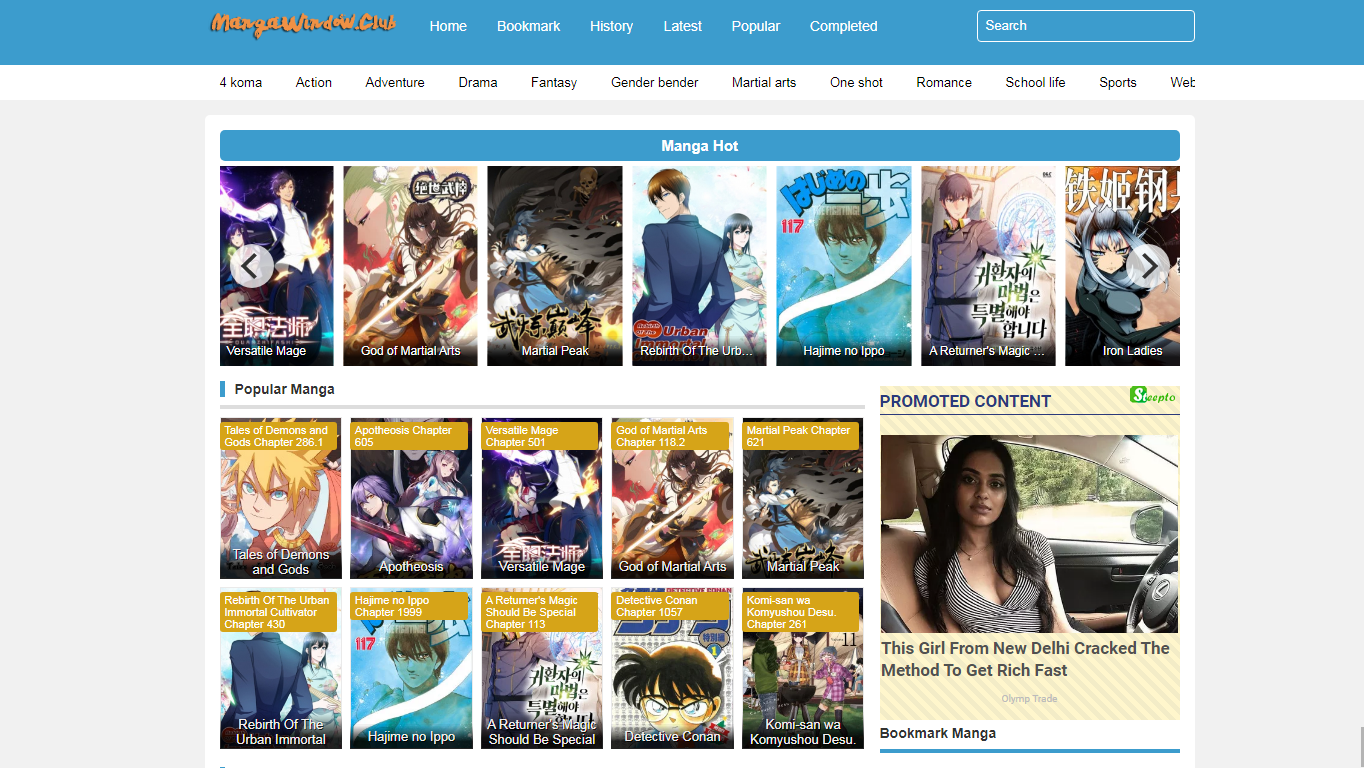Browse the One shot genre
Viewport: 1364px width, 768px height.
pyautogui.click(x=856, y=82)
